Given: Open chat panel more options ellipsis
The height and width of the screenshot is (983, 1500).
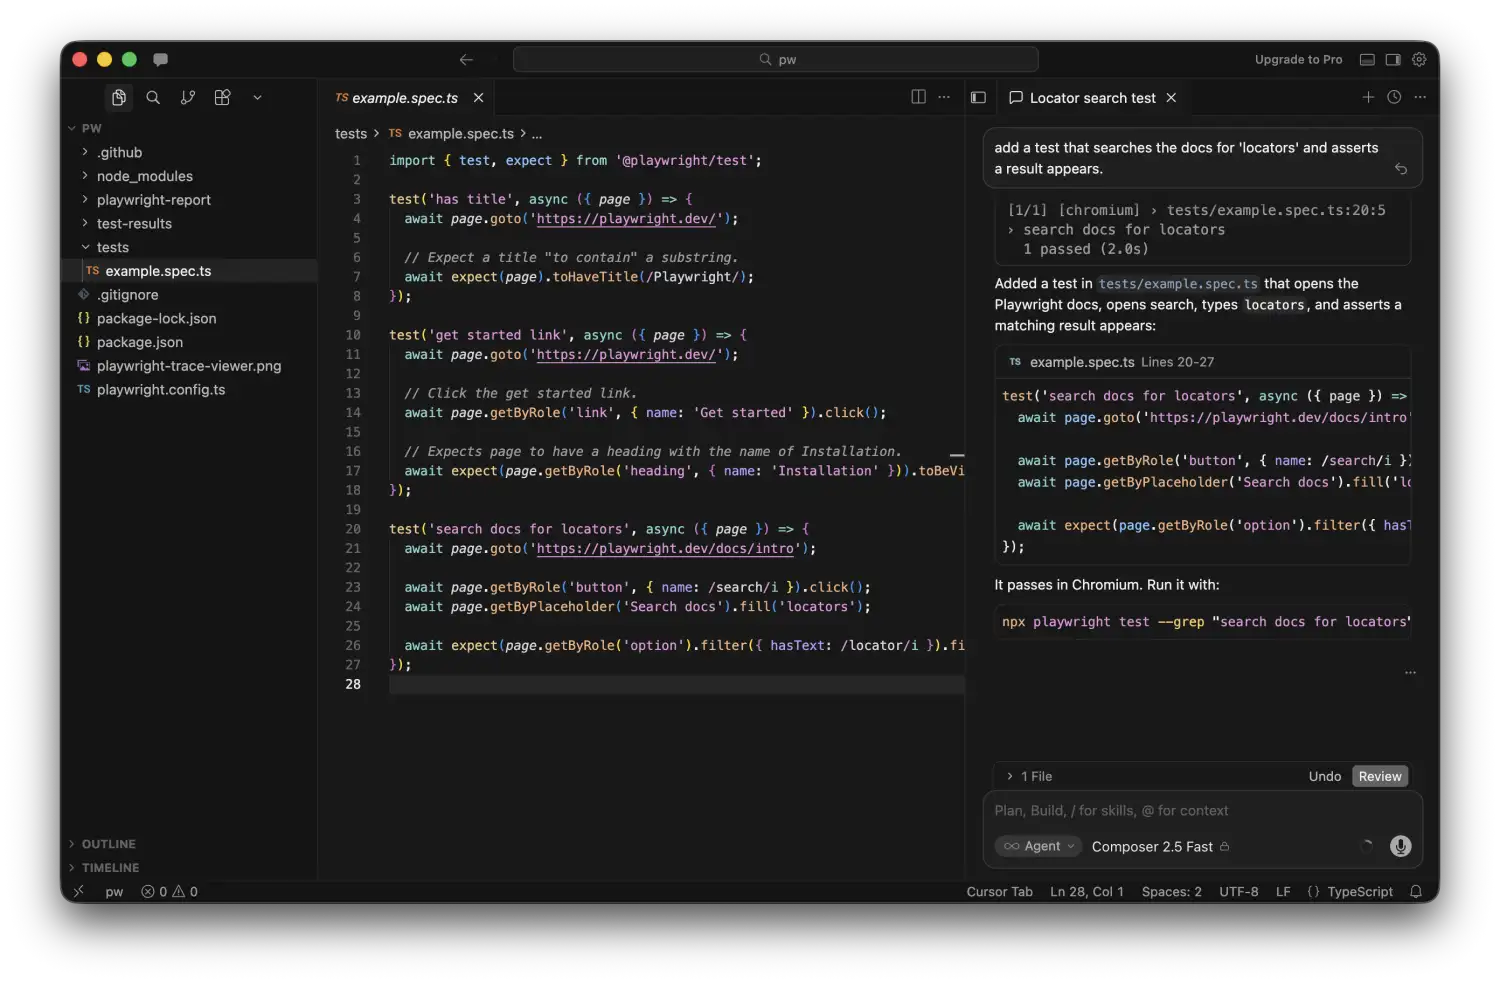Looking at the screenshot, I should [1420, 97].
